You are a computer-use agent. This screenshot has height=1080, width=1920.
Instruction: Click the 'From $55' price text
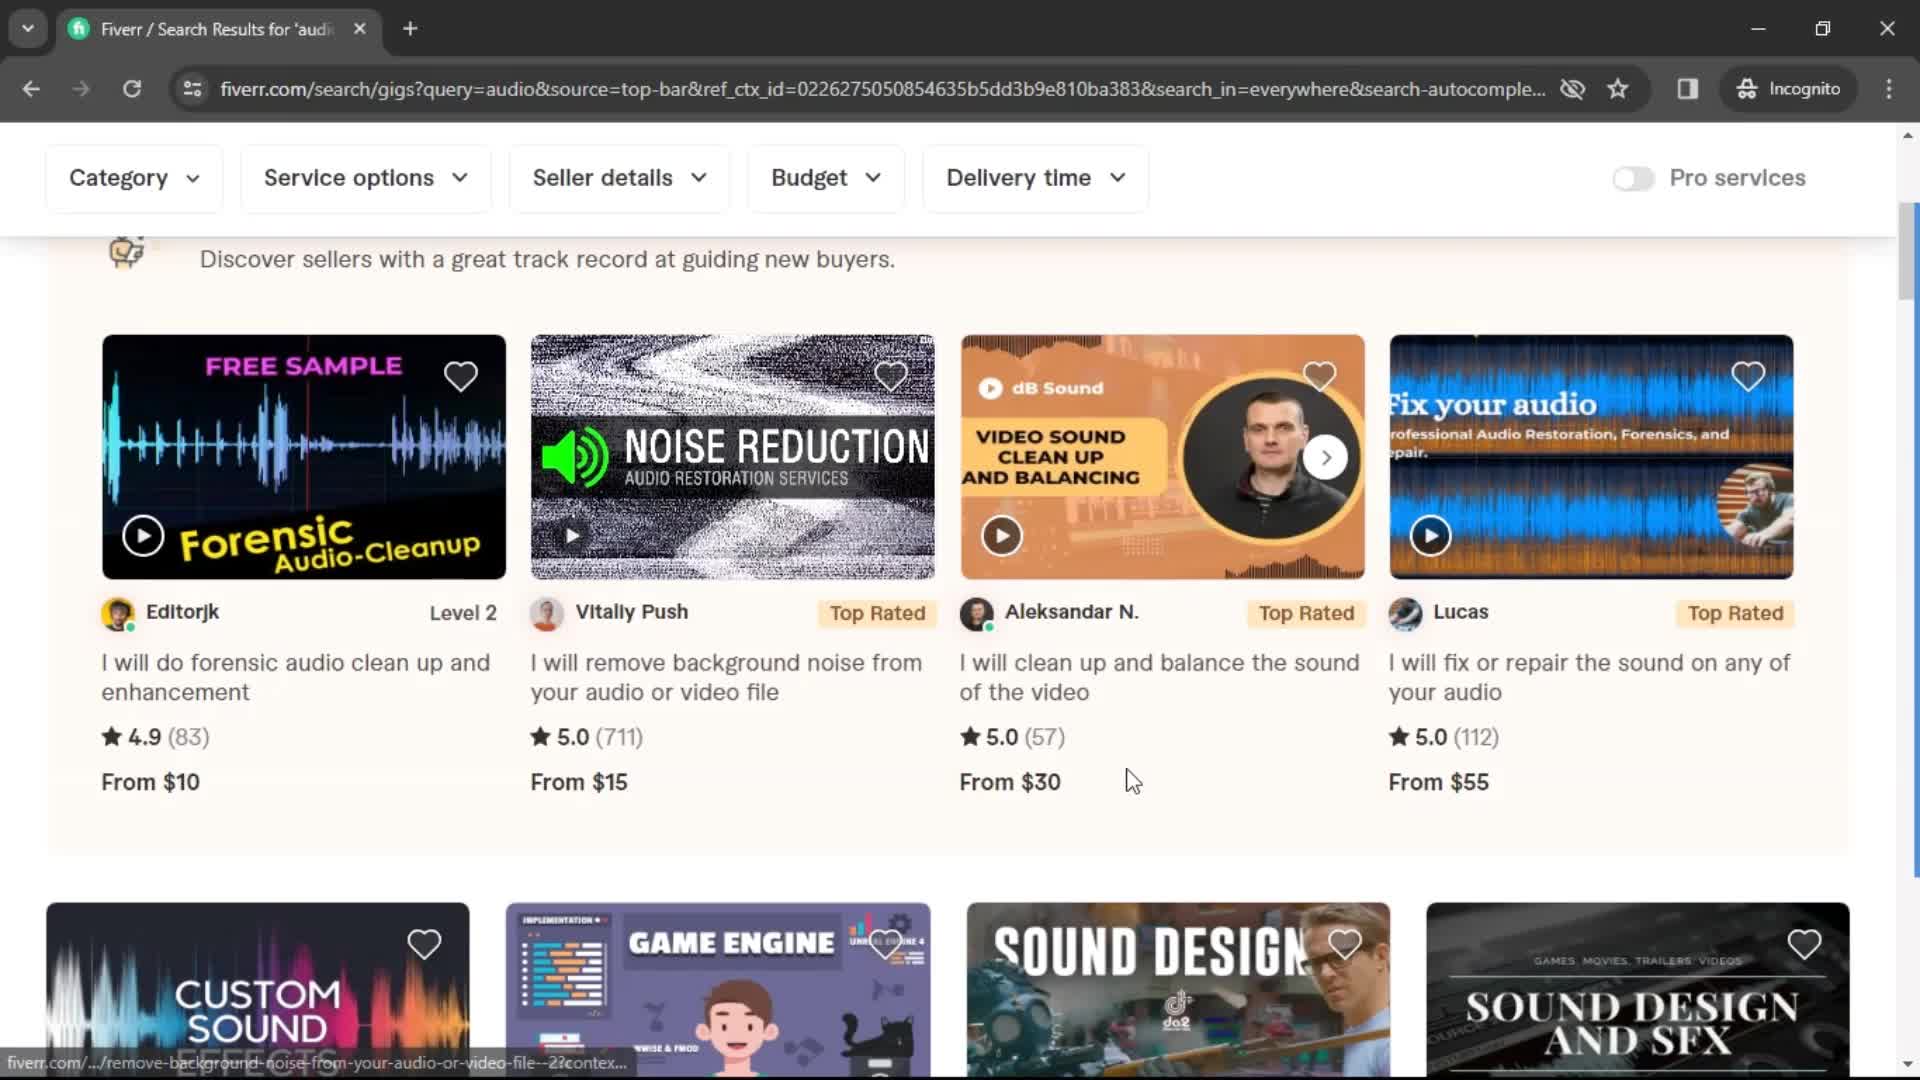pos(1438,782)
